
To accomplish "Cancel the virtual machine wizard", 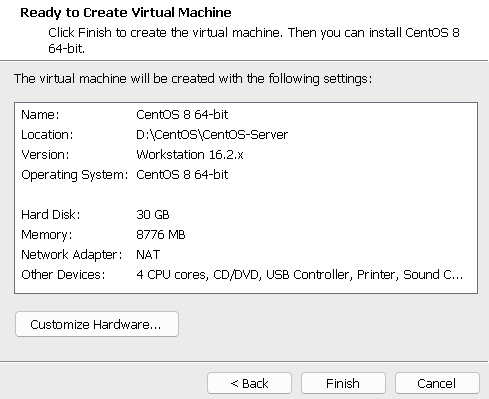I will point(437,383).
